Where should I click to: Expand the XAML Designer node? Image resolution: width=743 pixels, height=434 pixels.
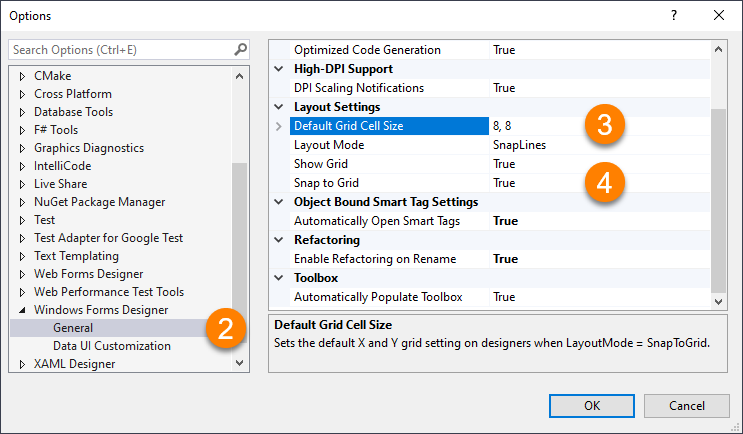(23, 364)
